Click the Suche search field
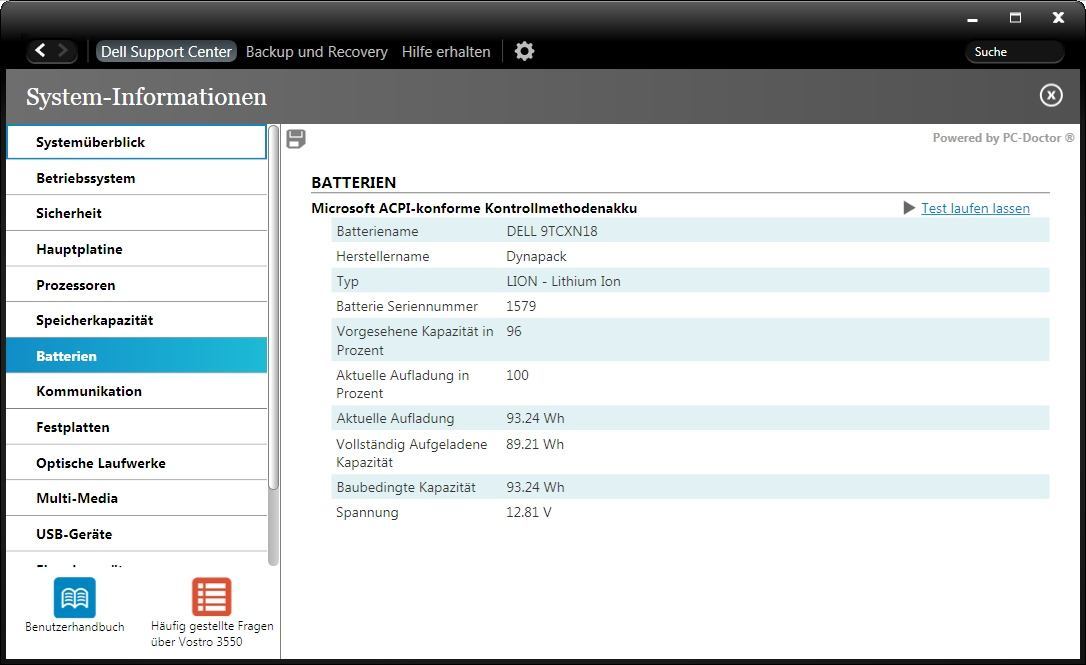1086x665 pixels. pos(1014,52)
